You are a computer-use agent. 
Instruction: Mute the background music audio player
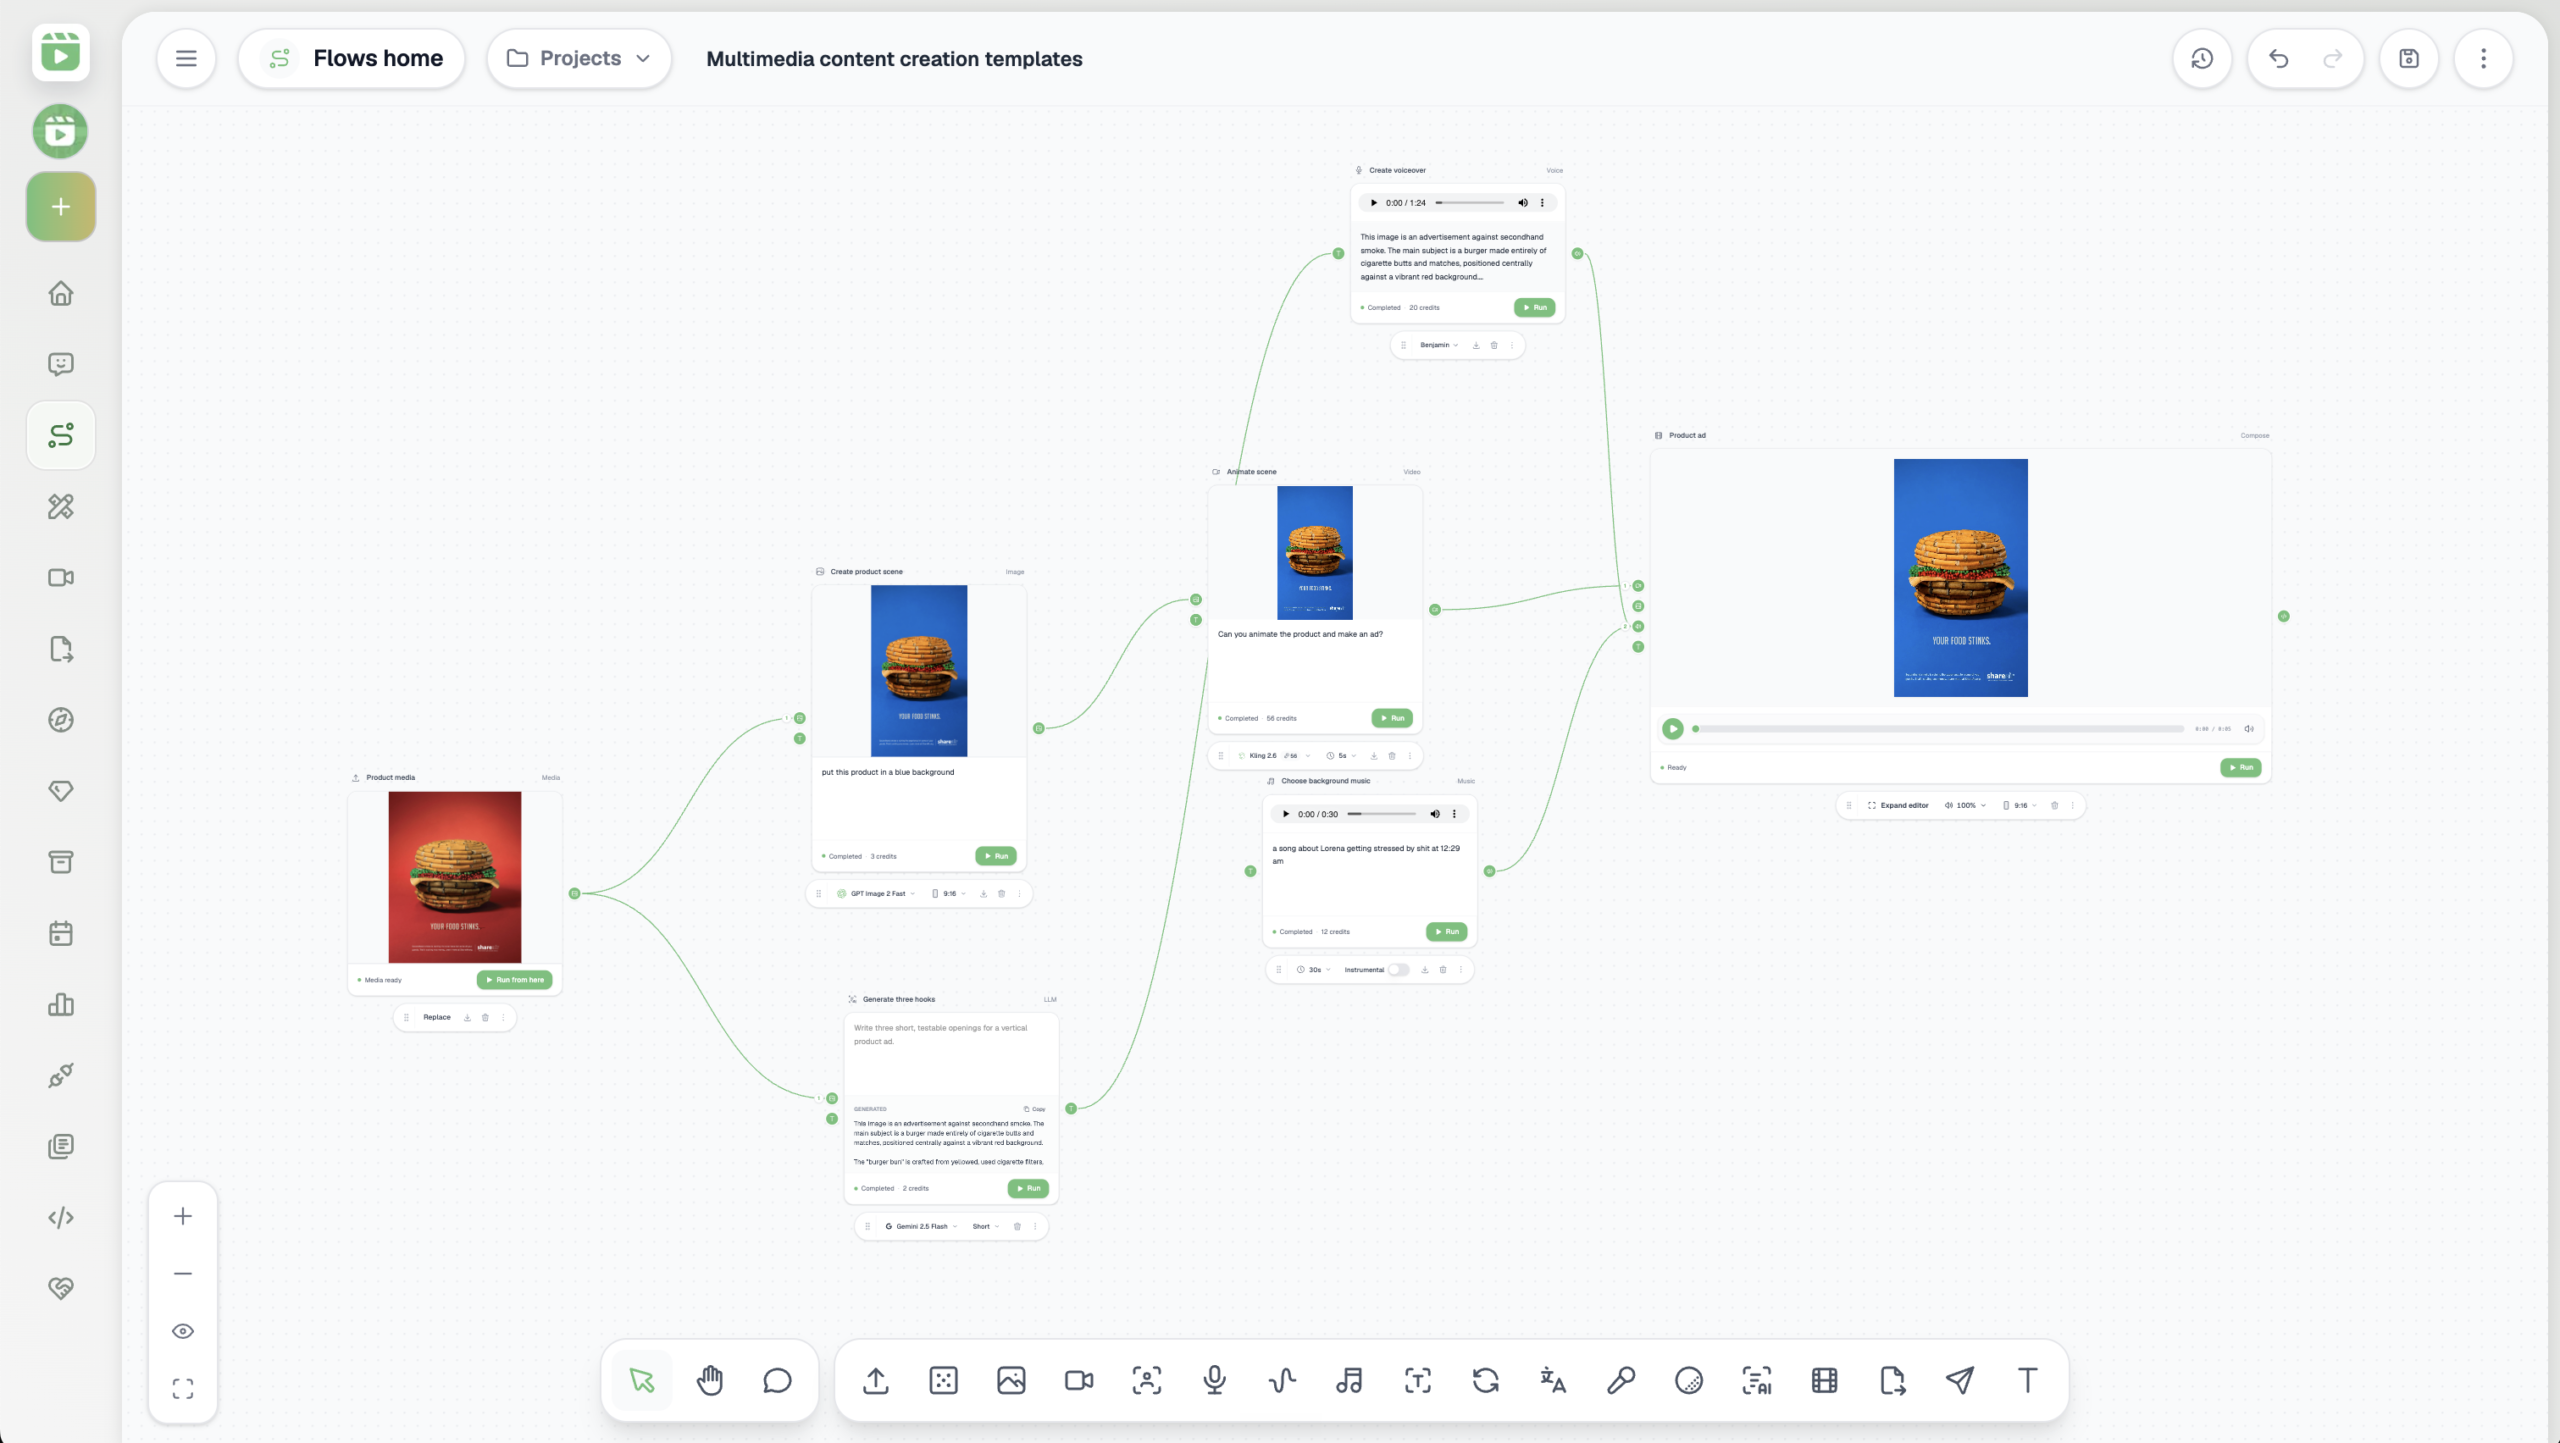tap(1435, 814)
